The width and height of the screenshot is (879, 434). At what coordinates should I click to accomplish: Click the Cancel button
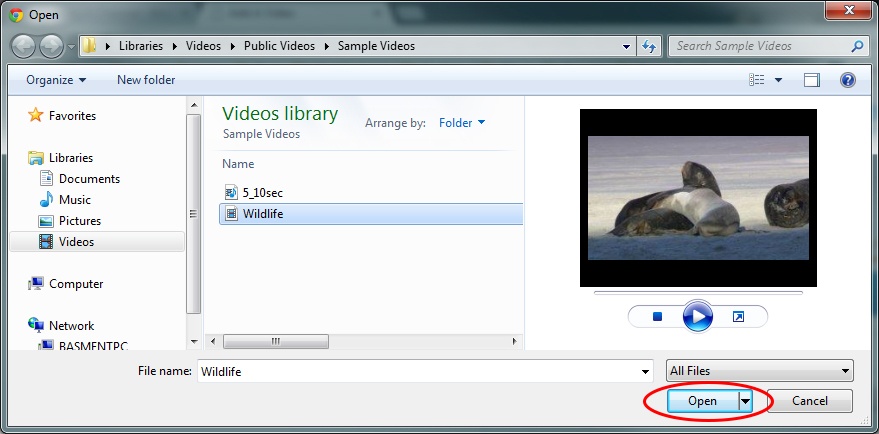(x=809, y=401)
